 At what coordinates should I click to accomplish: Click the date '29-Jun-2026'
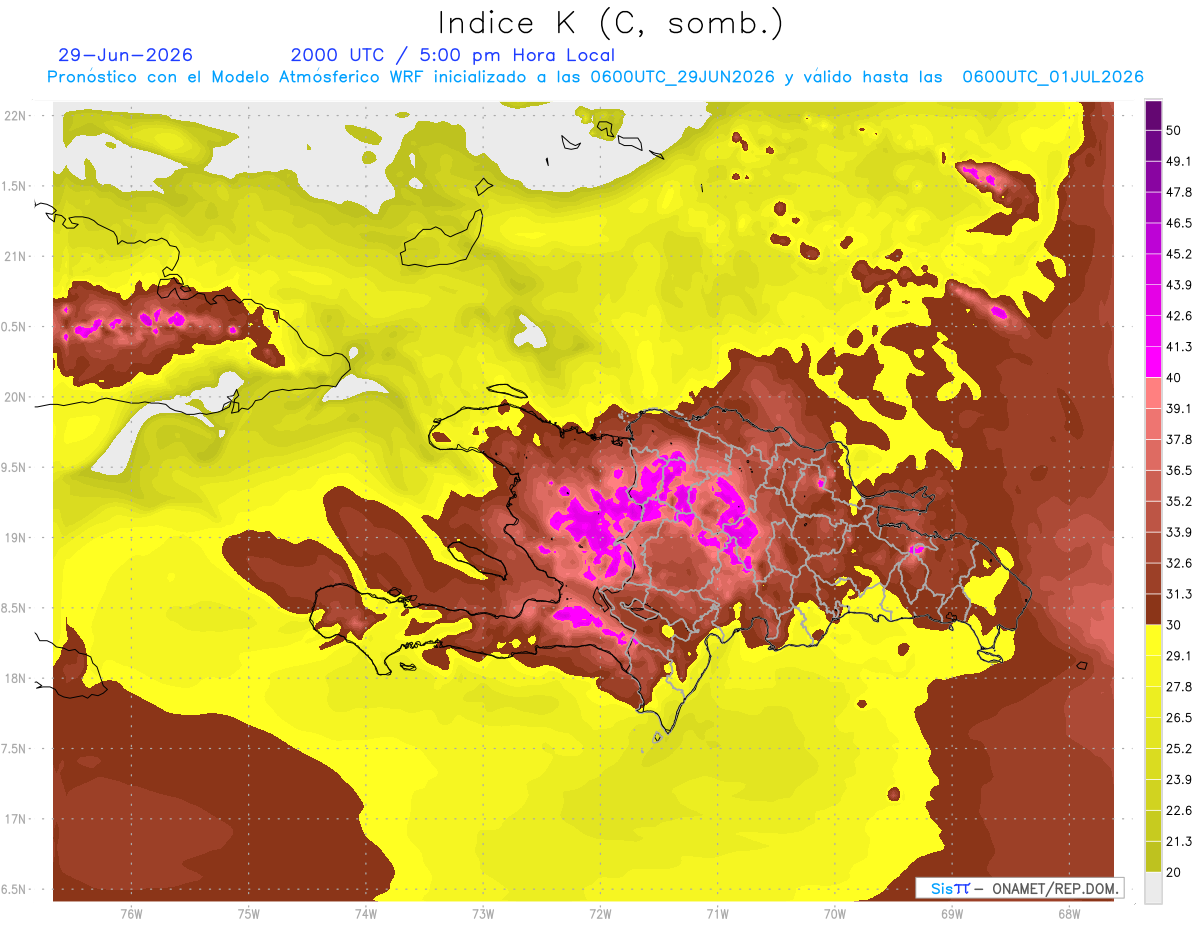[x=126, y=55]
